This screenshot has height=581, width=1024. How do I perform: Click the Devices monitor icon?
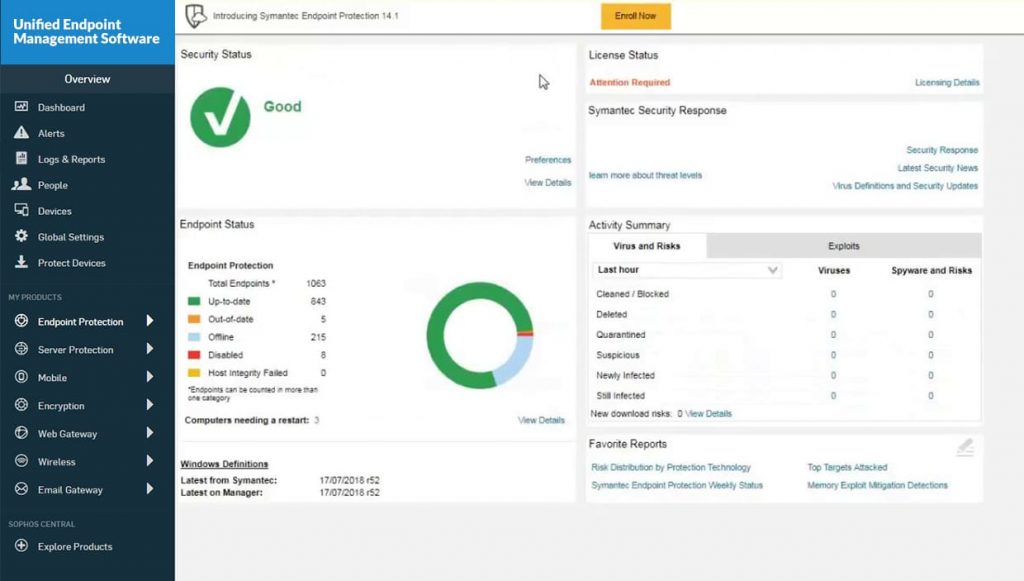tap(22, 211)
